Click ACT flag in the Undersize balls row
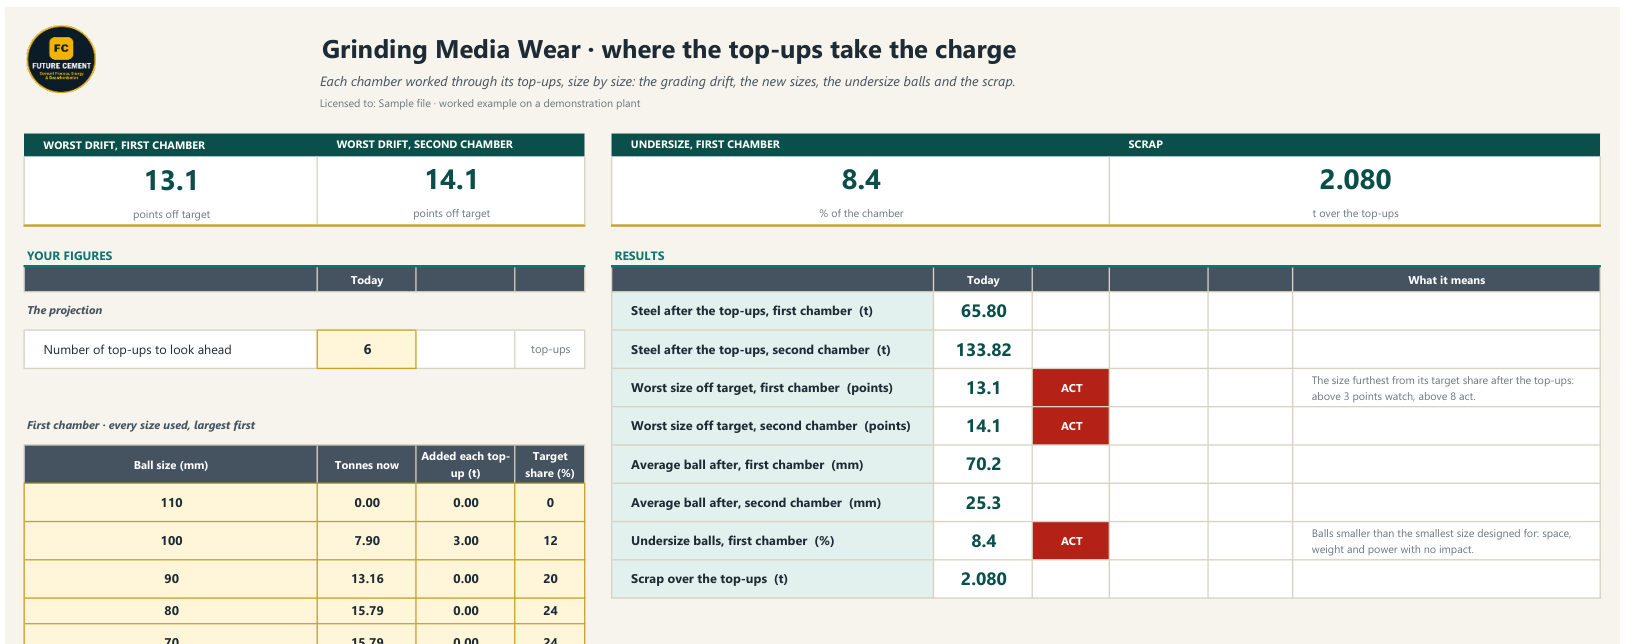Screen dimensions: 1647x644 [x=1071, y=541]
